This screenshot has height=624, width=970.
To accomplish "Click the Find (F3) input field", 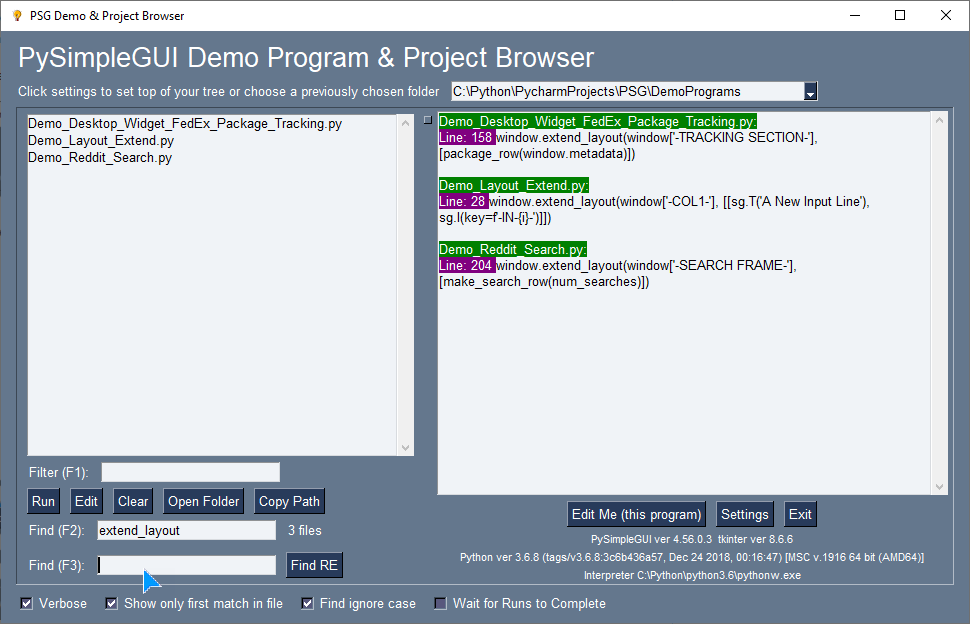I will (x=185, y=565).
